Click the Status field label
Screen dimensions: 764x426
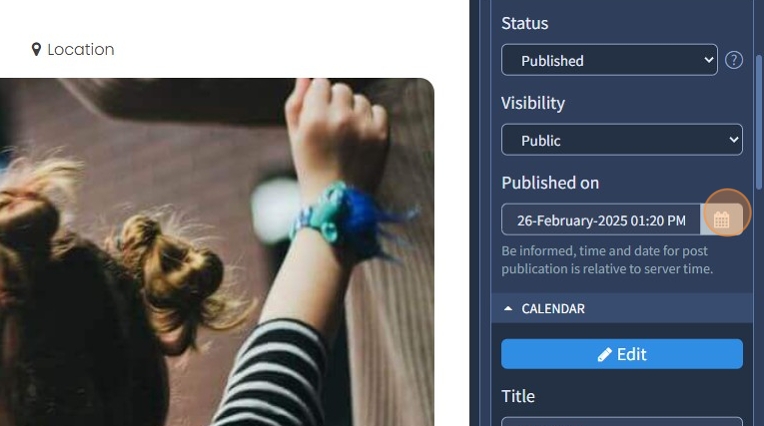[525, 23]
